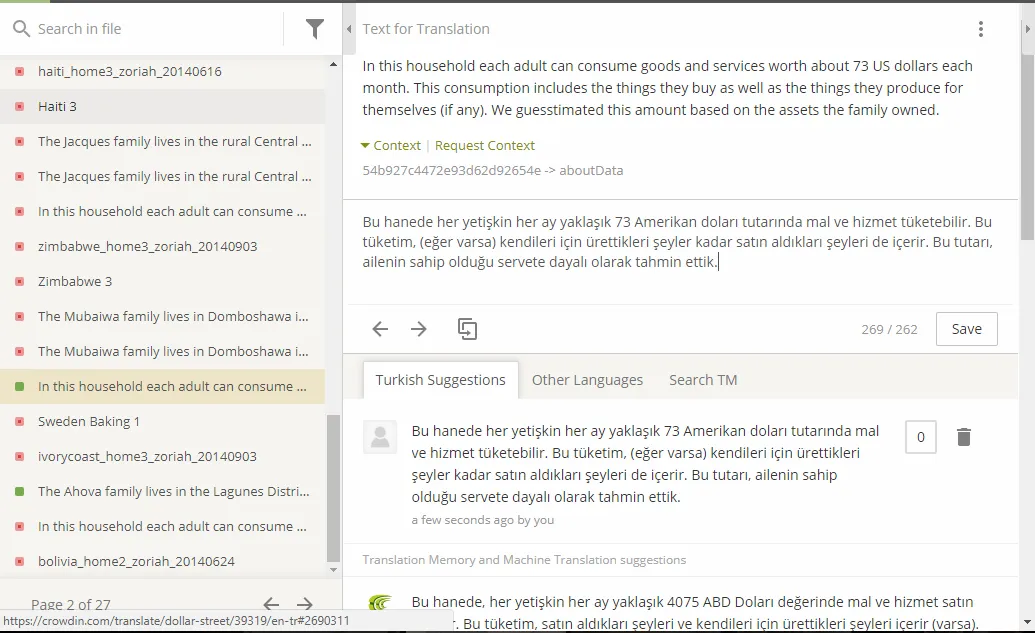Click red status icon beside Zimbabwe 3
The image size is (1035, 633).
tap(20, 281)
